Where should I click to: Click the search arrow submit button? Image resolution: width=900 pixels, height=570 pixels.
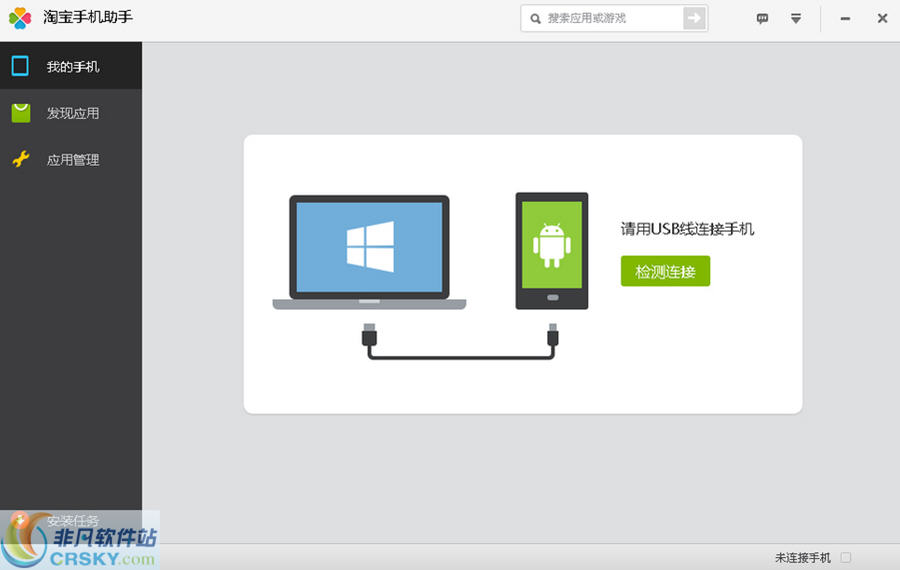pos(694,18)
